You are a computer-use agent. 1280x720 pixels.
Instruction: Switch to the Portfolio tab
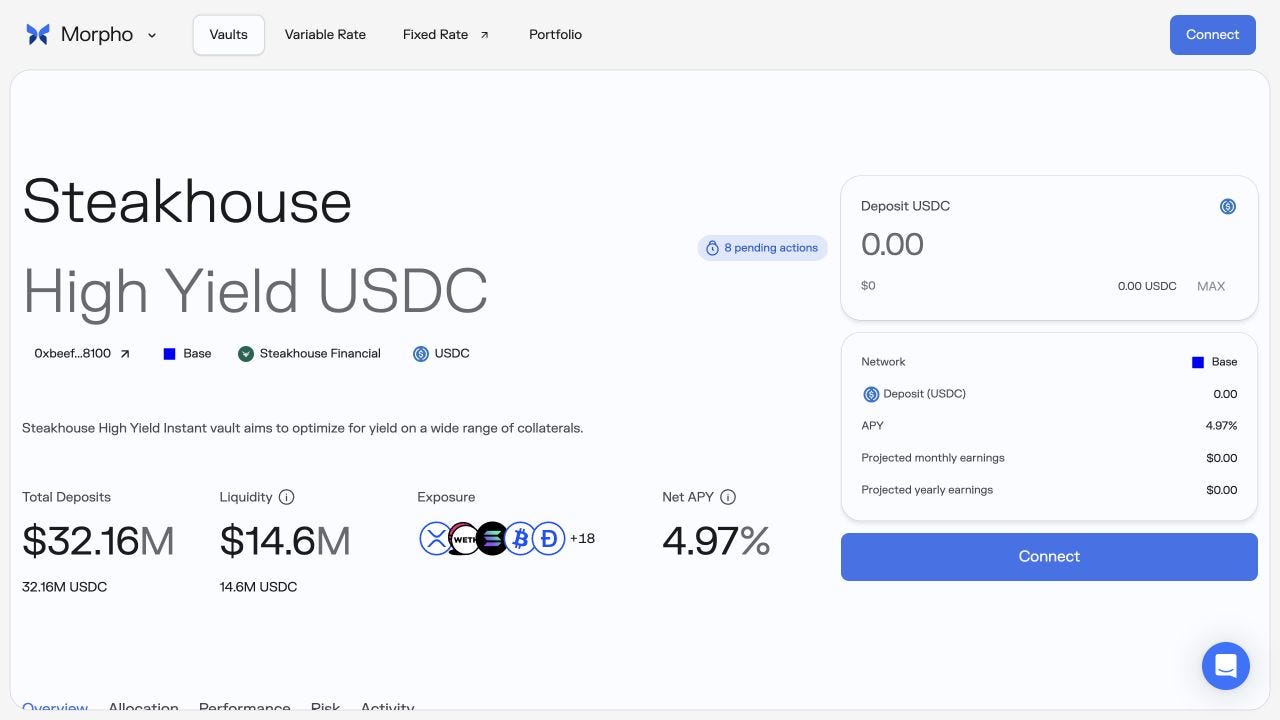click(x=555, y=34)
